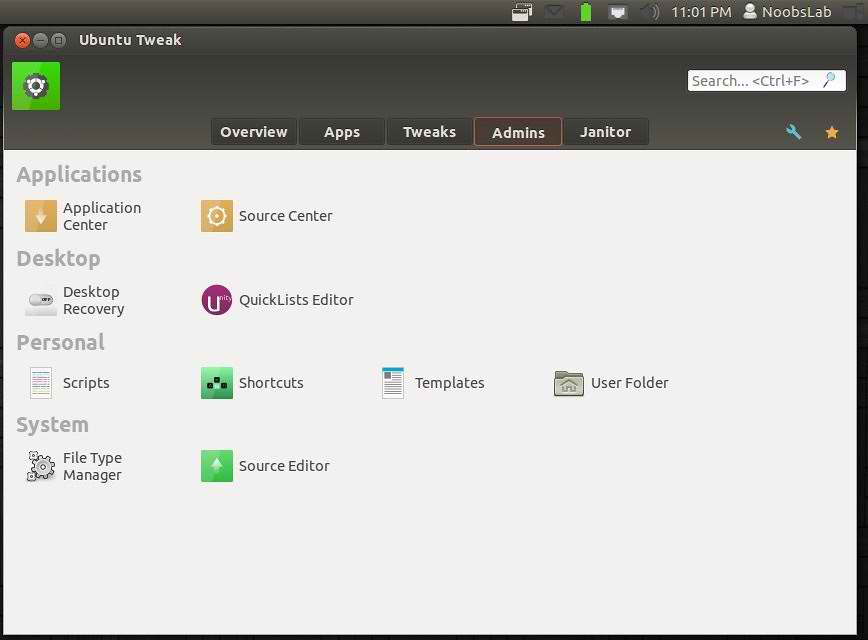
Task: Launch the QuickLists Editor Unity icon
Action: click(216, 300)
